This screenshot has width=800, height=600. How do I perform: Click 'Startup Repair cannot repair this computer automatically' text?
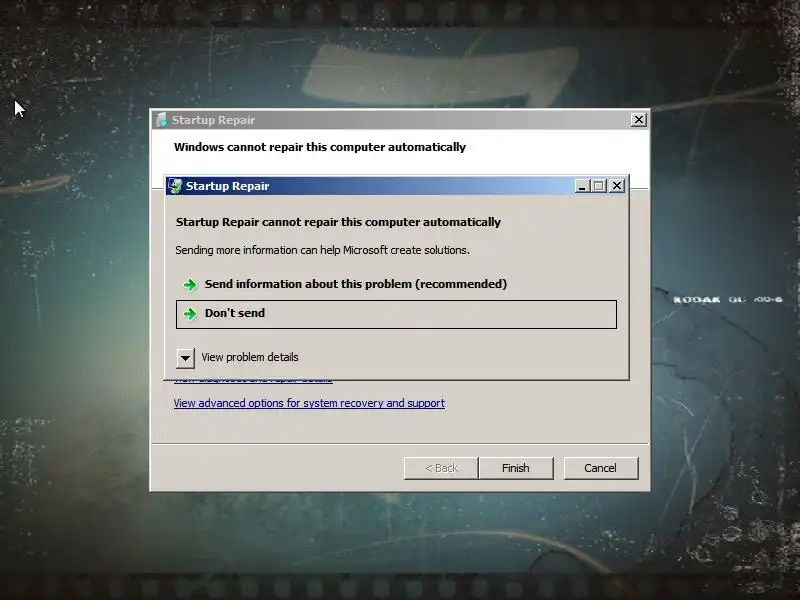click(x=338, y=222)
